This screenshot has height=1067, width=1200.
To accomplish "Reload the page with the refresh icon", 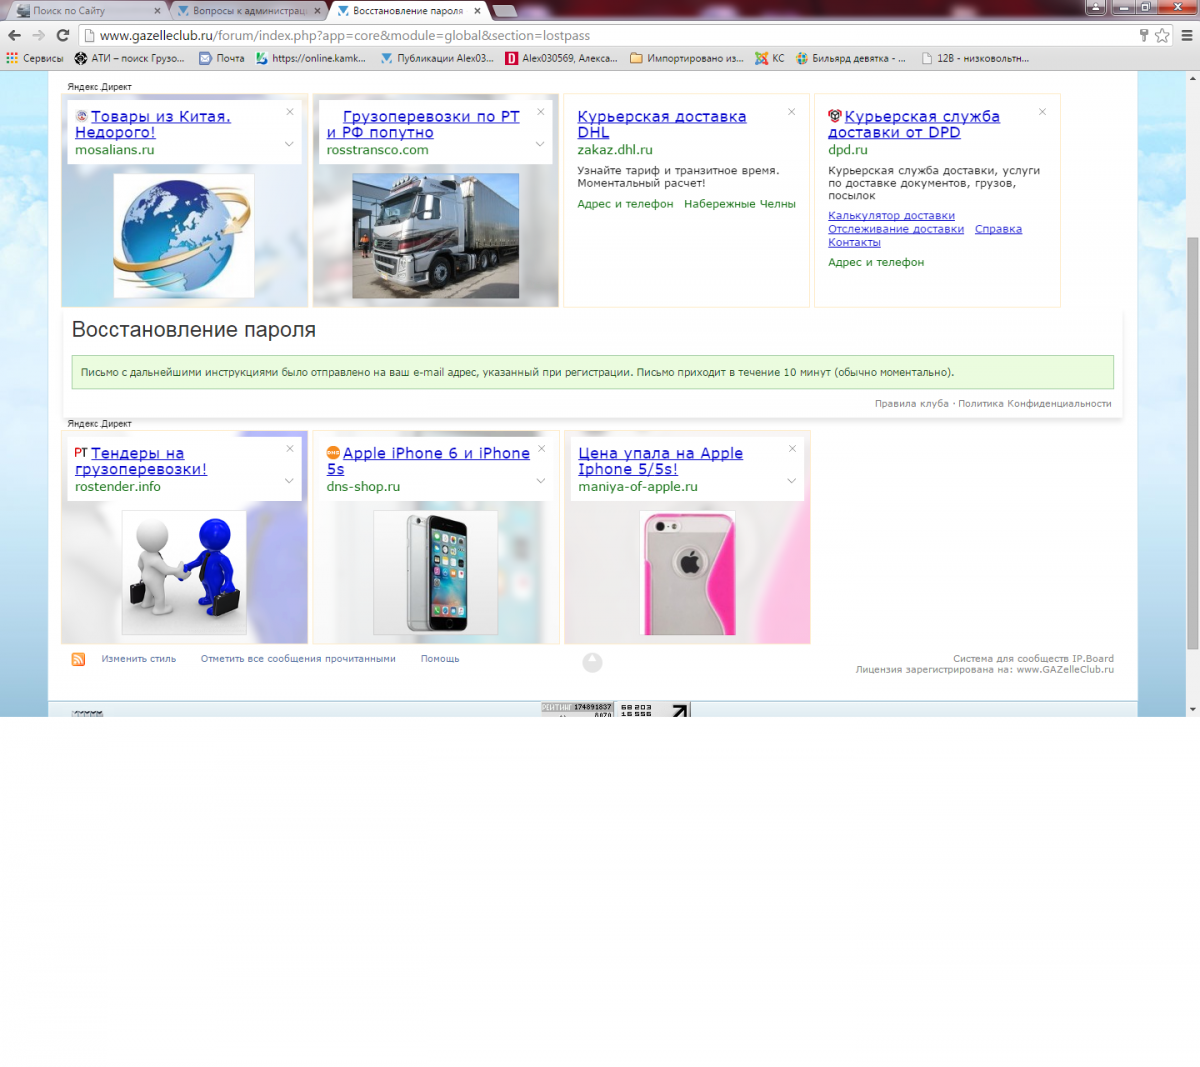I will click(x=62, y=35).
